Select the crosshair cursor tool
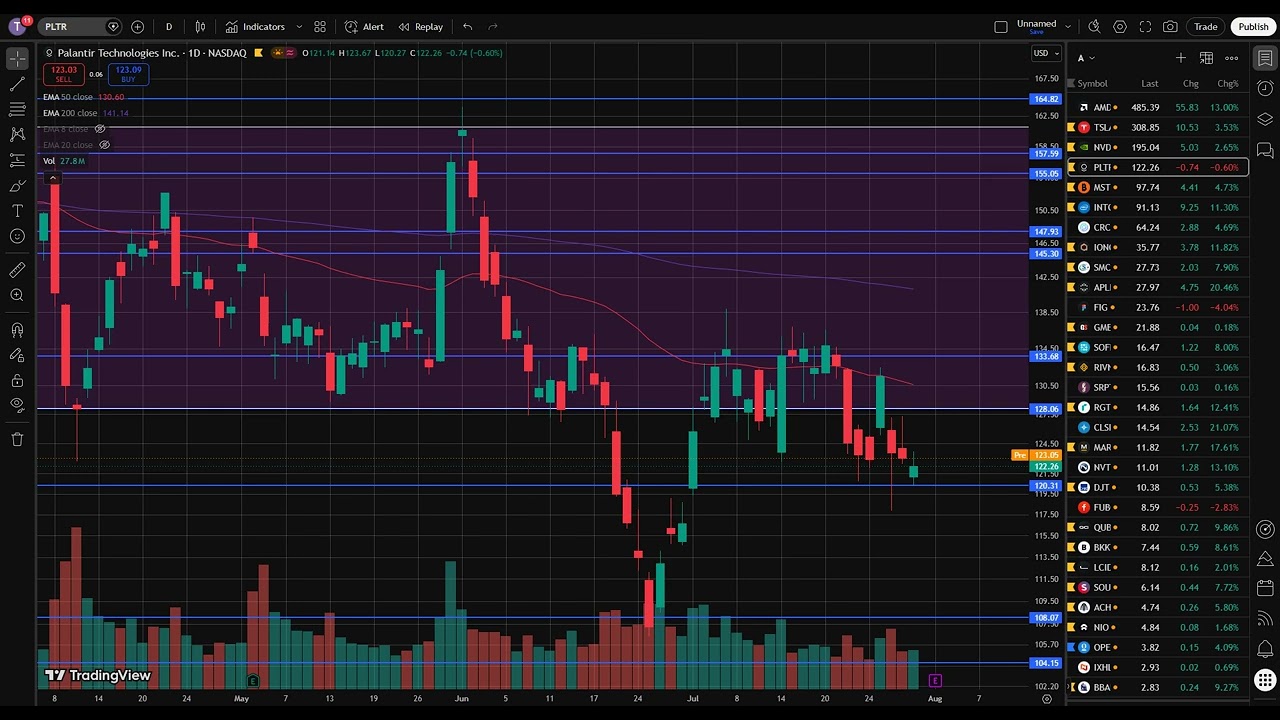Image resolution: width=1280 pixels, height=720 pixels. coord(17,59)
